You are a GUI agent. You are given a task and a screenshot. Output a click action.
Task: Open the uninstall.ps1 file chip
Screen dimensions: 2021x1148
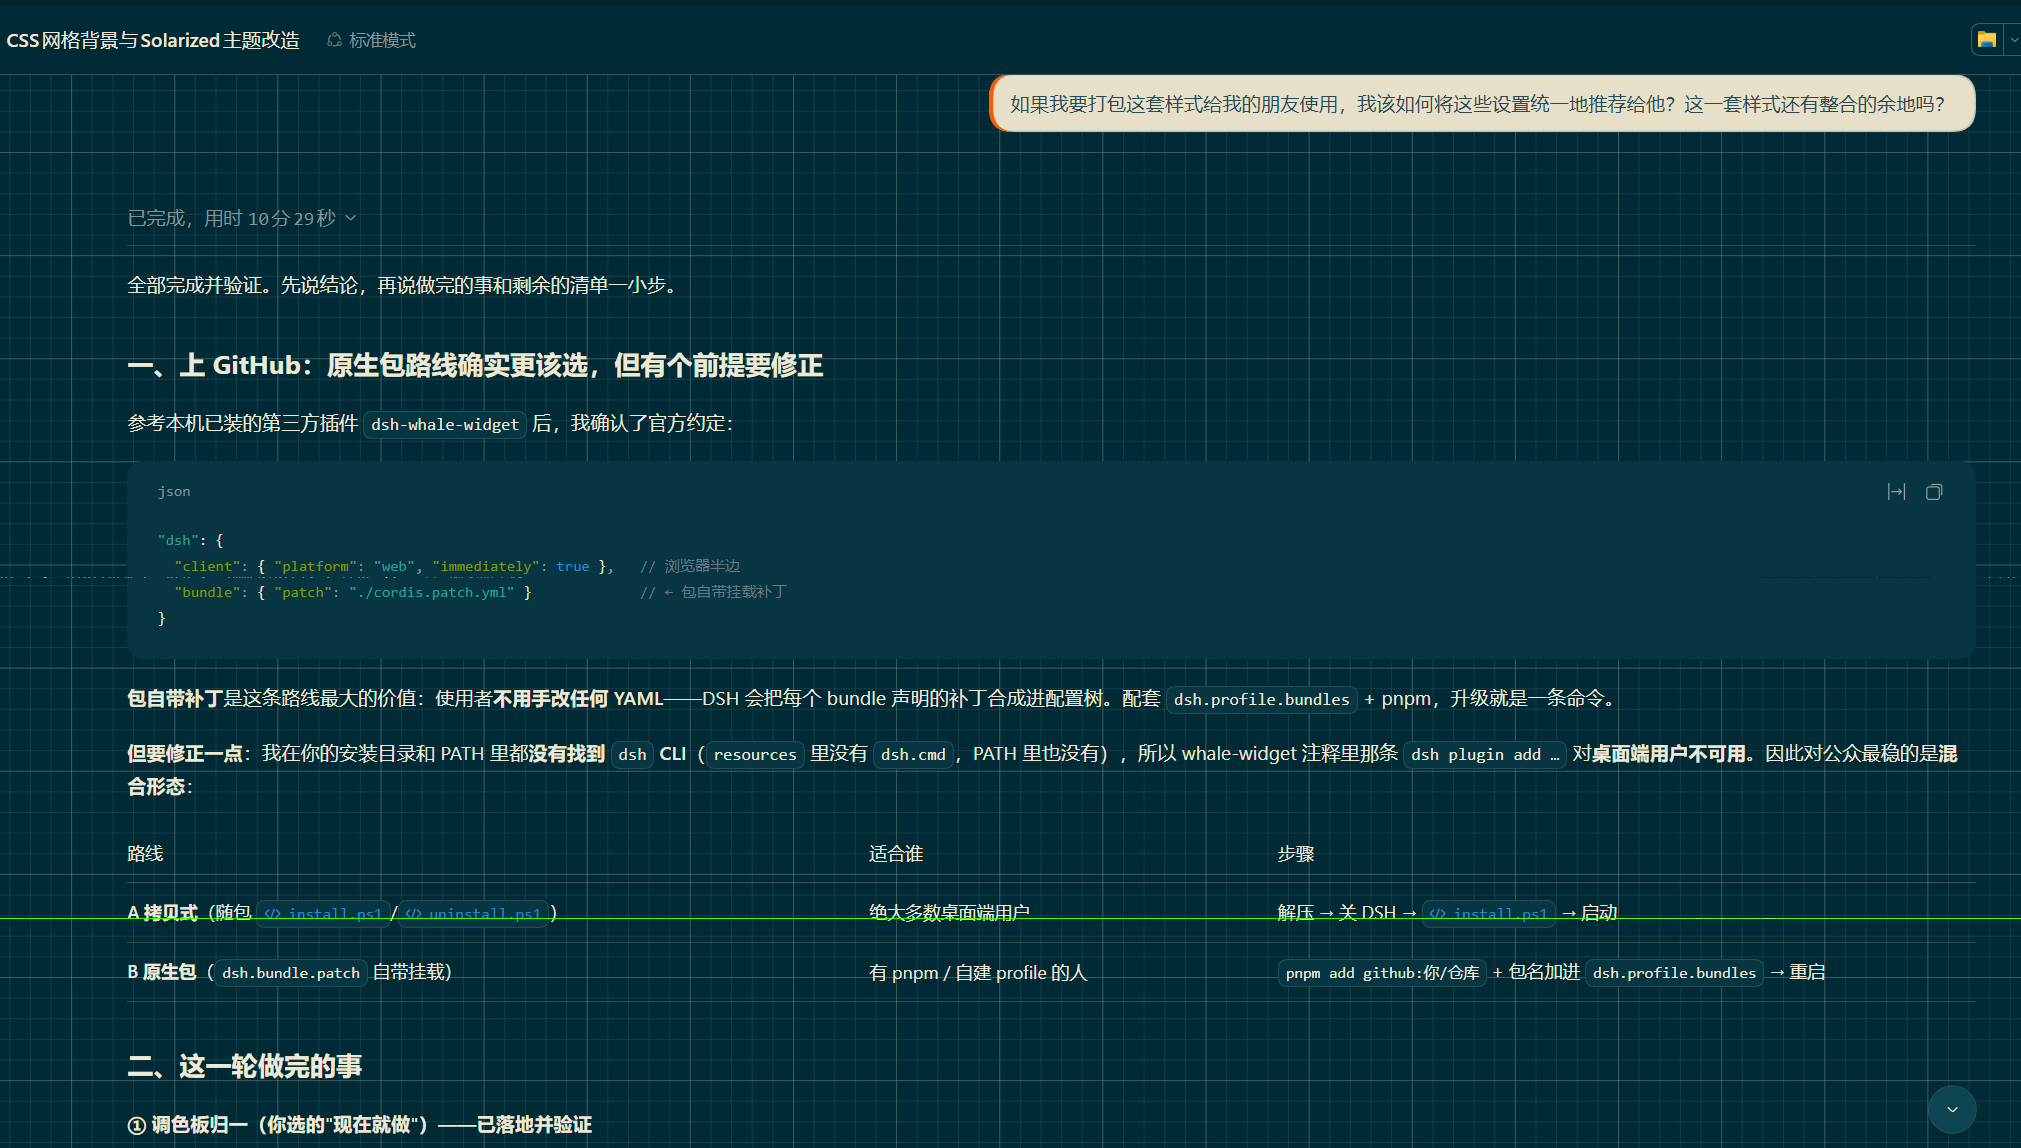tap(473, 913)
